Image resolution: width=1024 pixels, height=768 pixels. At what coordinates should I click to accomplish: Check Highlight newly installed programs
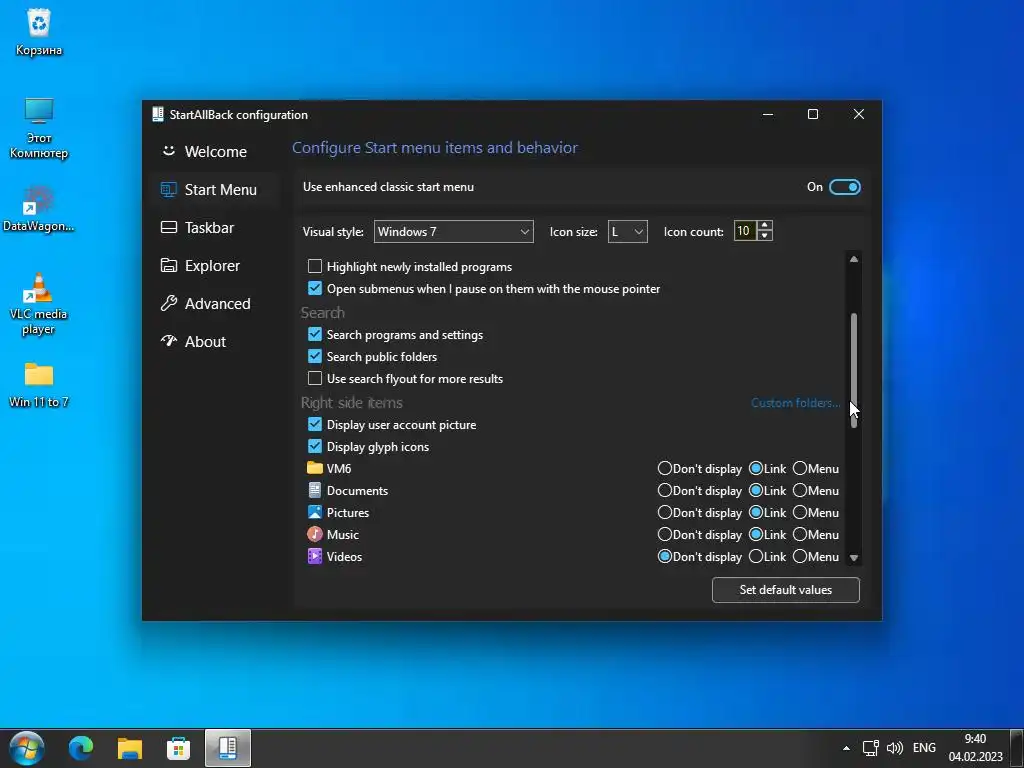click(x=315, y=266)
